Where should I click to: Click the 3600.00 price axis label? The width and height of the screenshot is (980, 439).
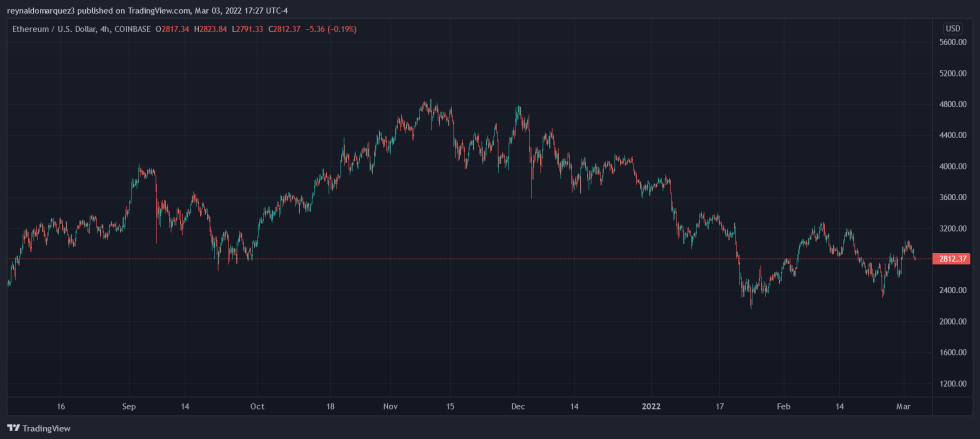point(952,198)
